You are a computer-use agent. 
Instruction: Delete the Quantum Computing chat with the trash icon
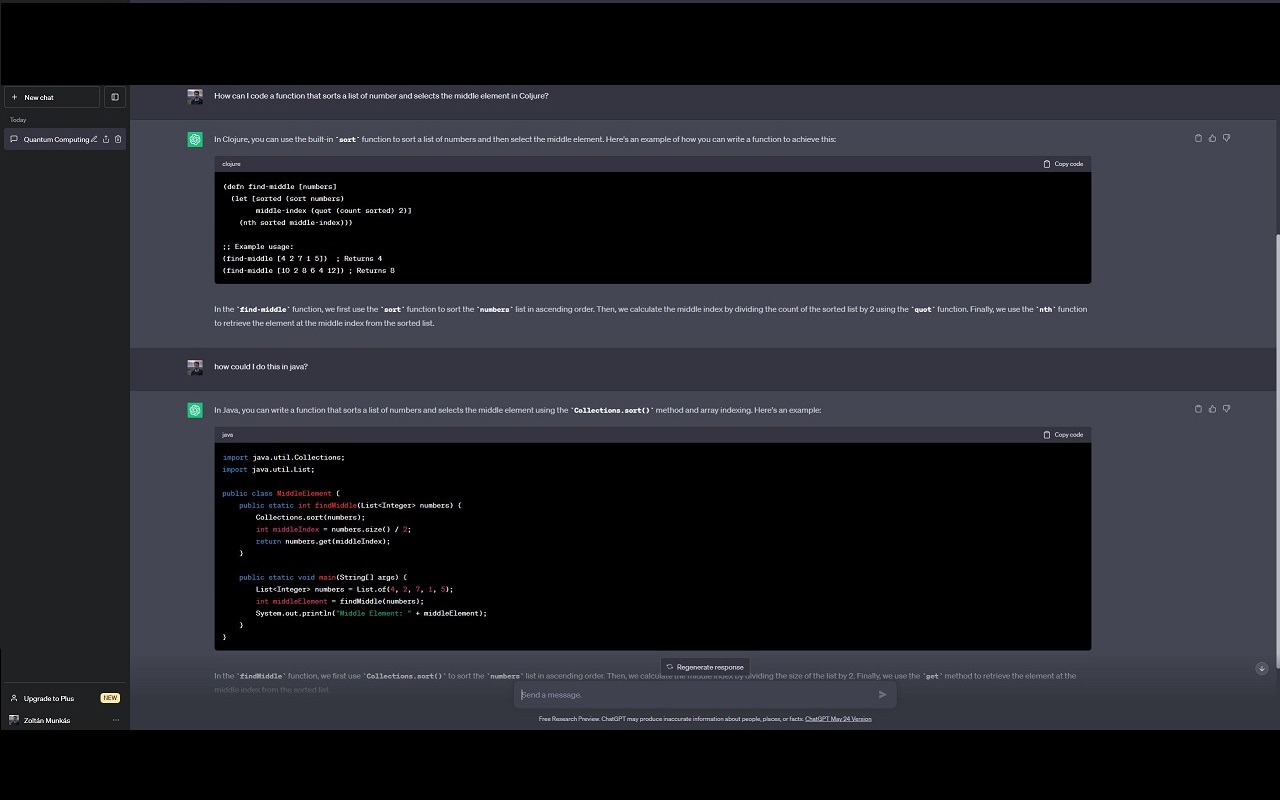coord(118,139)
